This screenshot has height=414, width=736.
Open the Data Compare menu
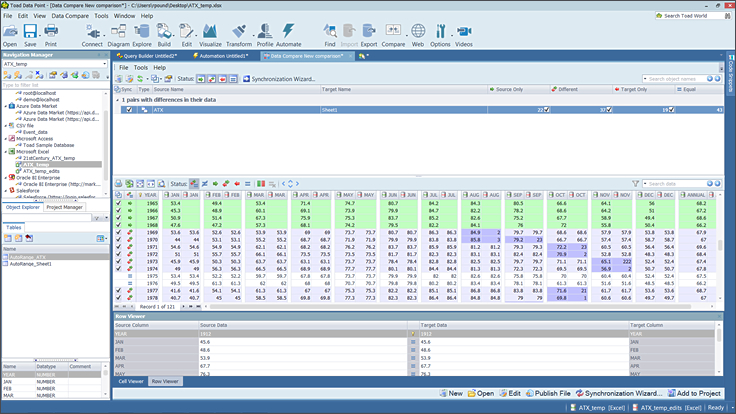pos(70,16)
